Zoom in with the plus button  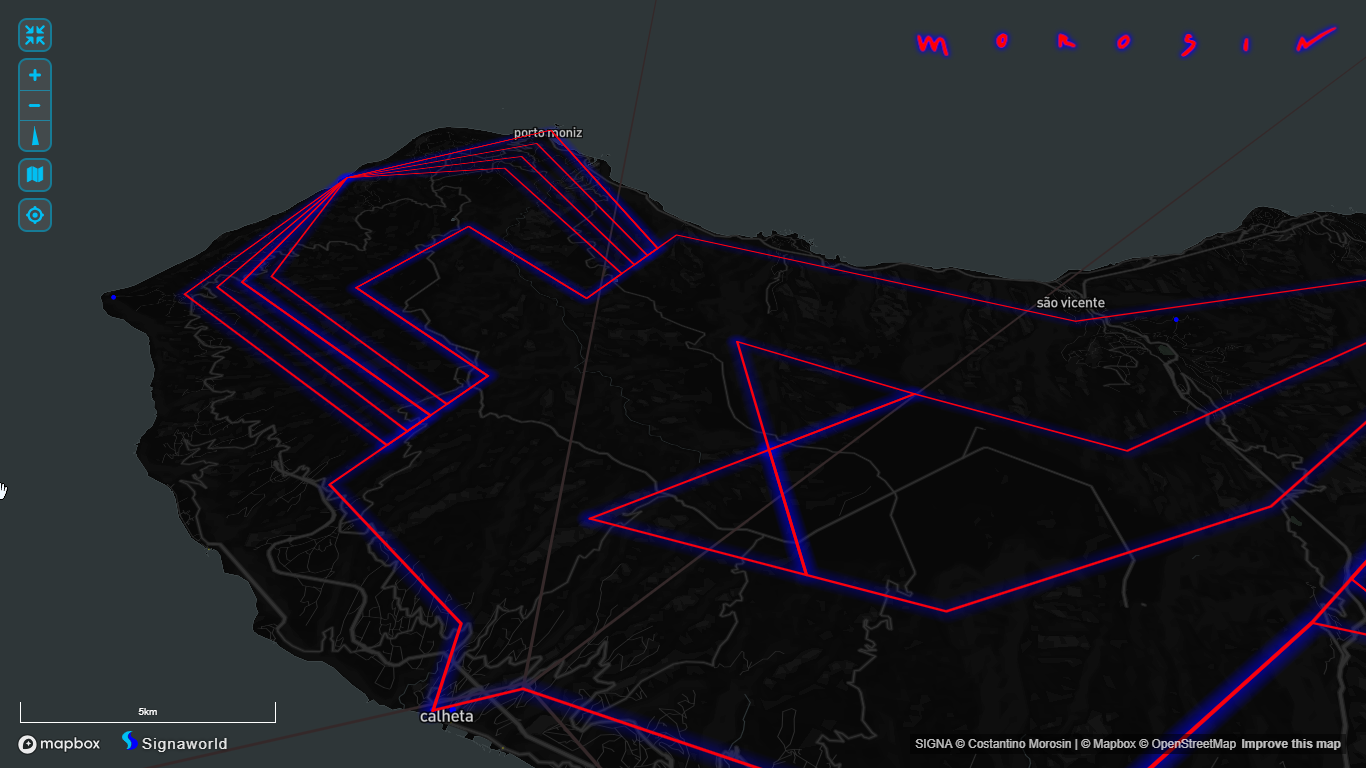coord(35,75)
